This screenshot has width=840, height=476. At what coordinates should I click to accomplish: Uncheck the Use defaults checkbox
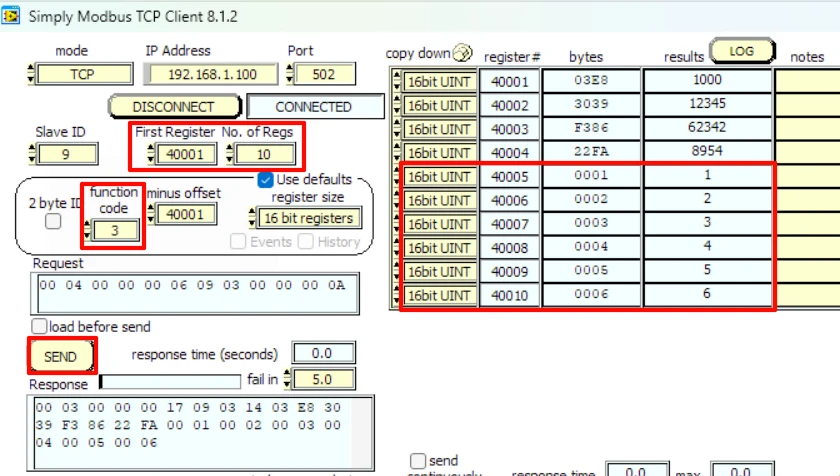click(265, 180)
